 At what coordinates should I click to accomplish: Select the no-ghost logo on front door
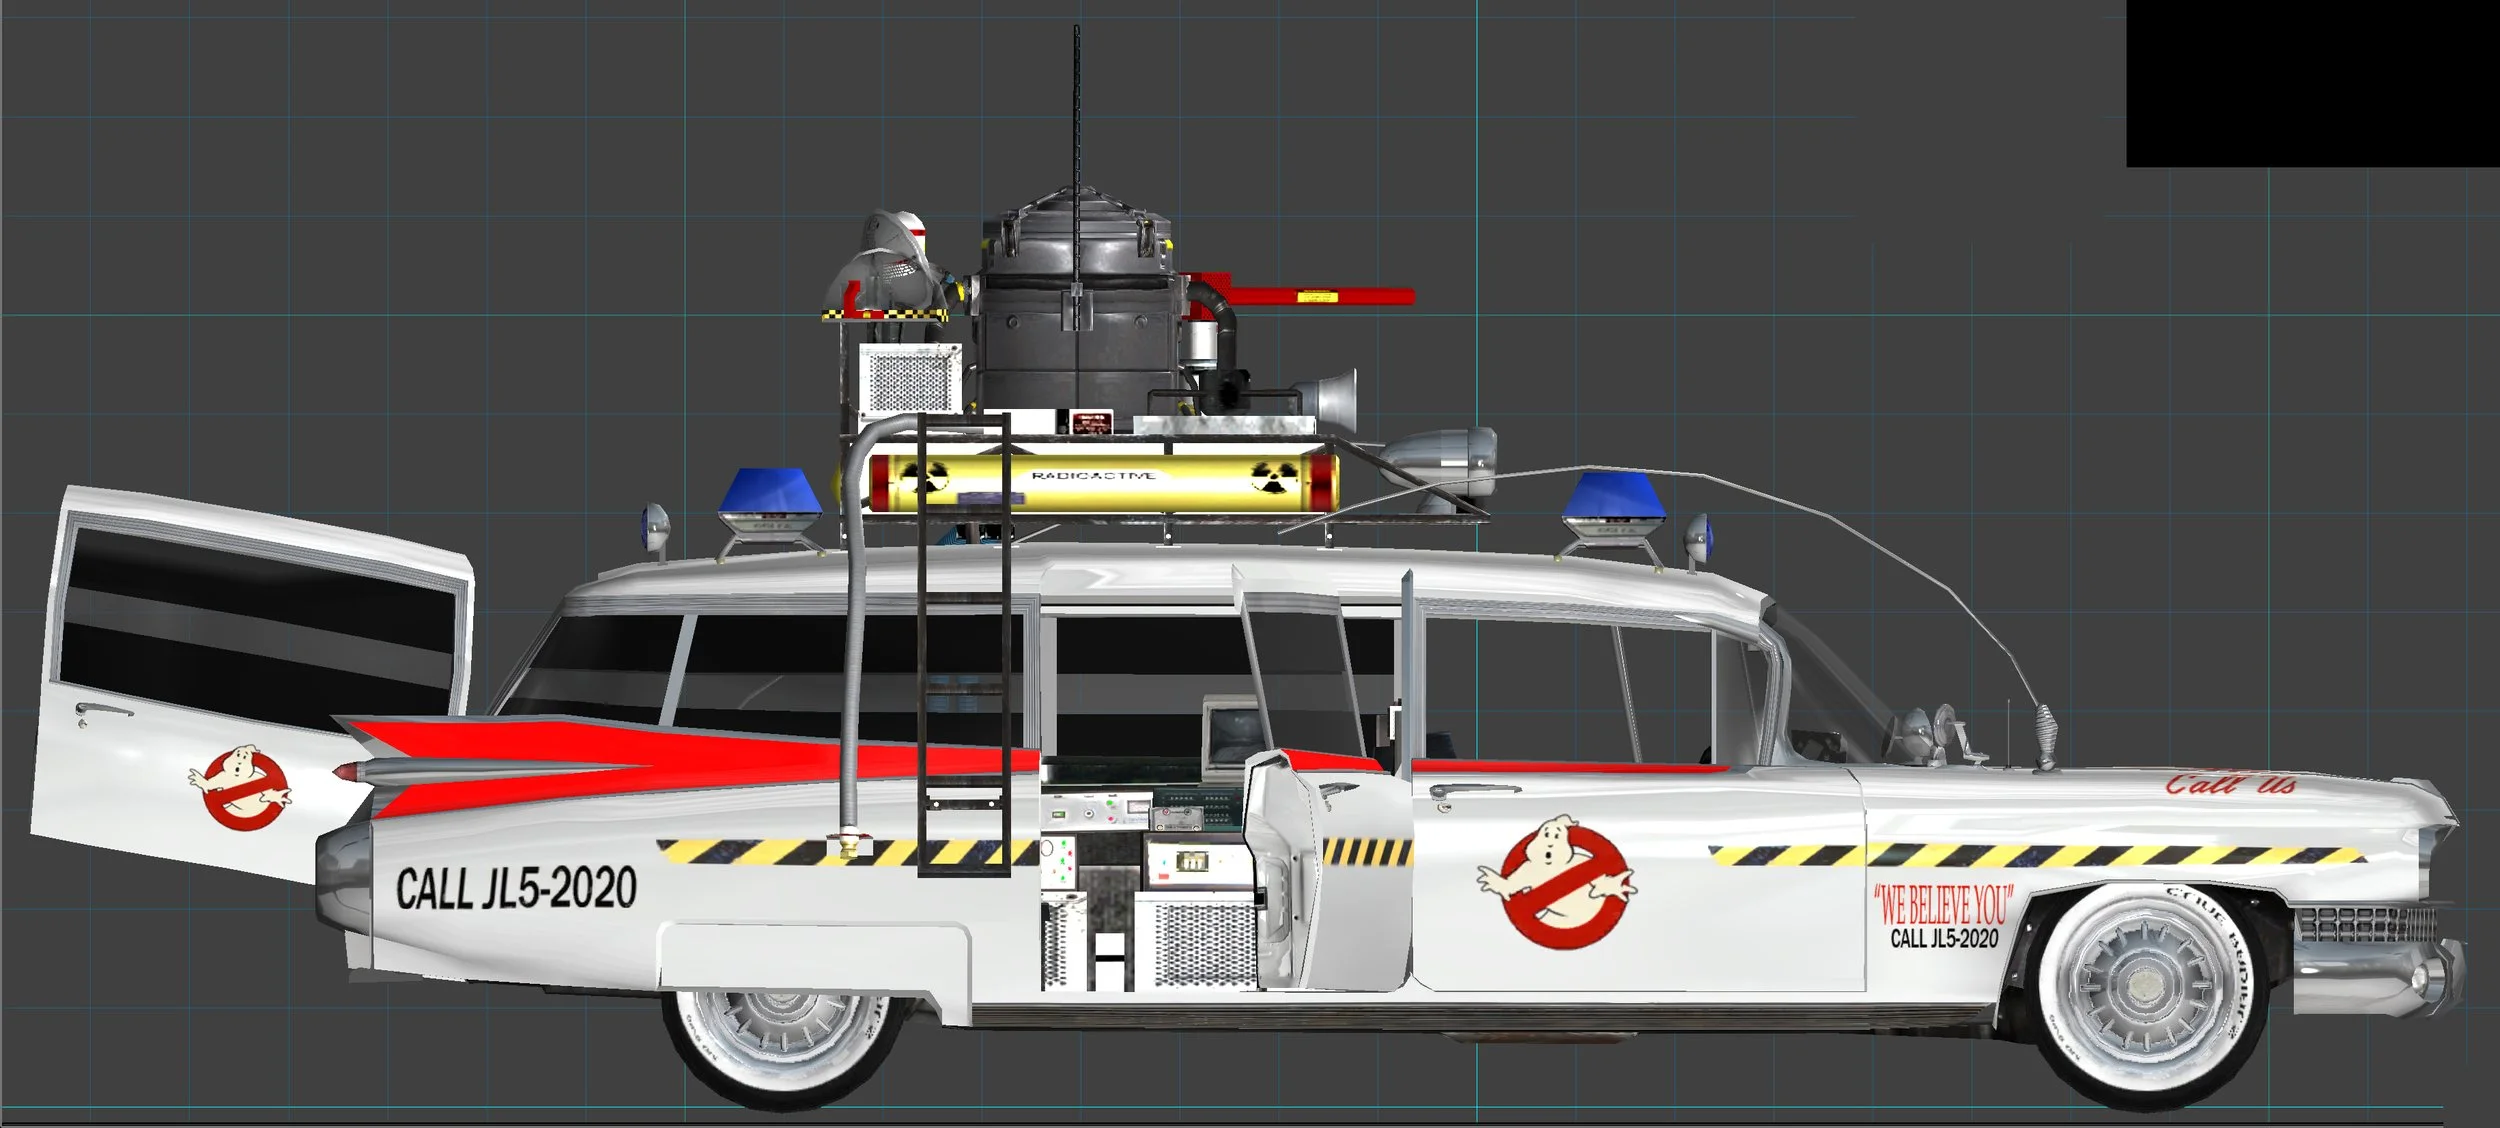coord(1556,881)
